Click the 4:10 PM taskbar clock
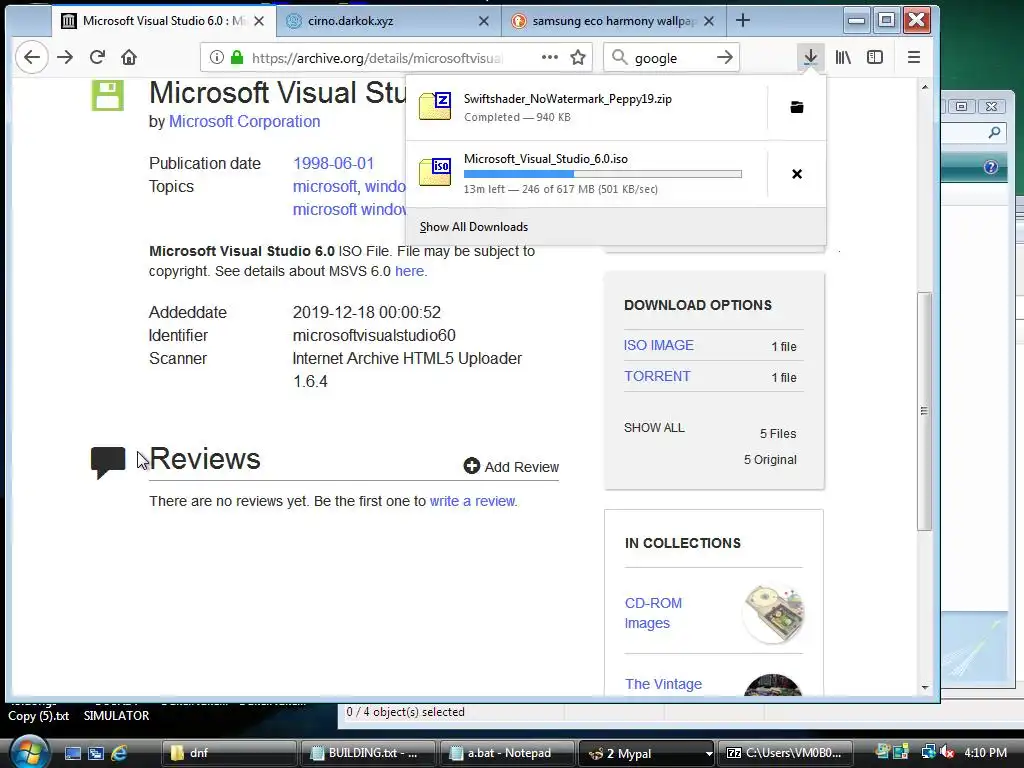The image size is (1024, 768). click(x=985, y=753)
